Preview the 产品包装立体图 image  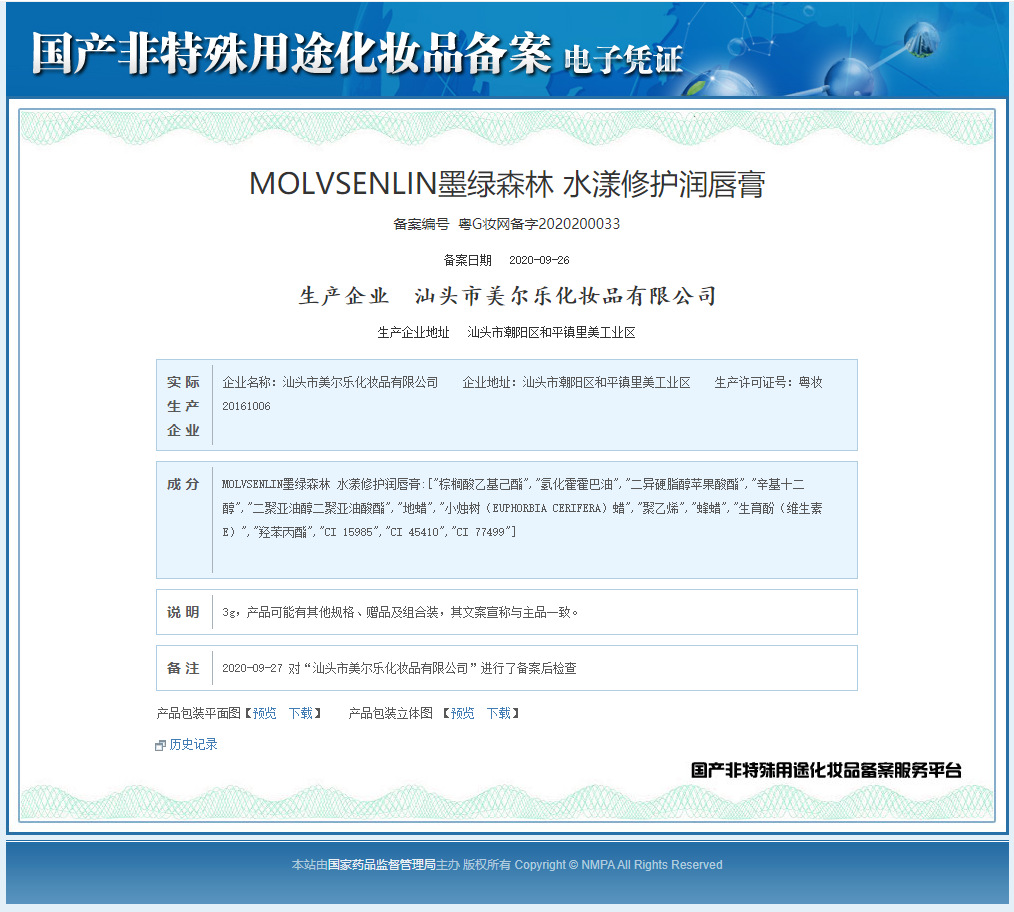[x=462, y=713]
